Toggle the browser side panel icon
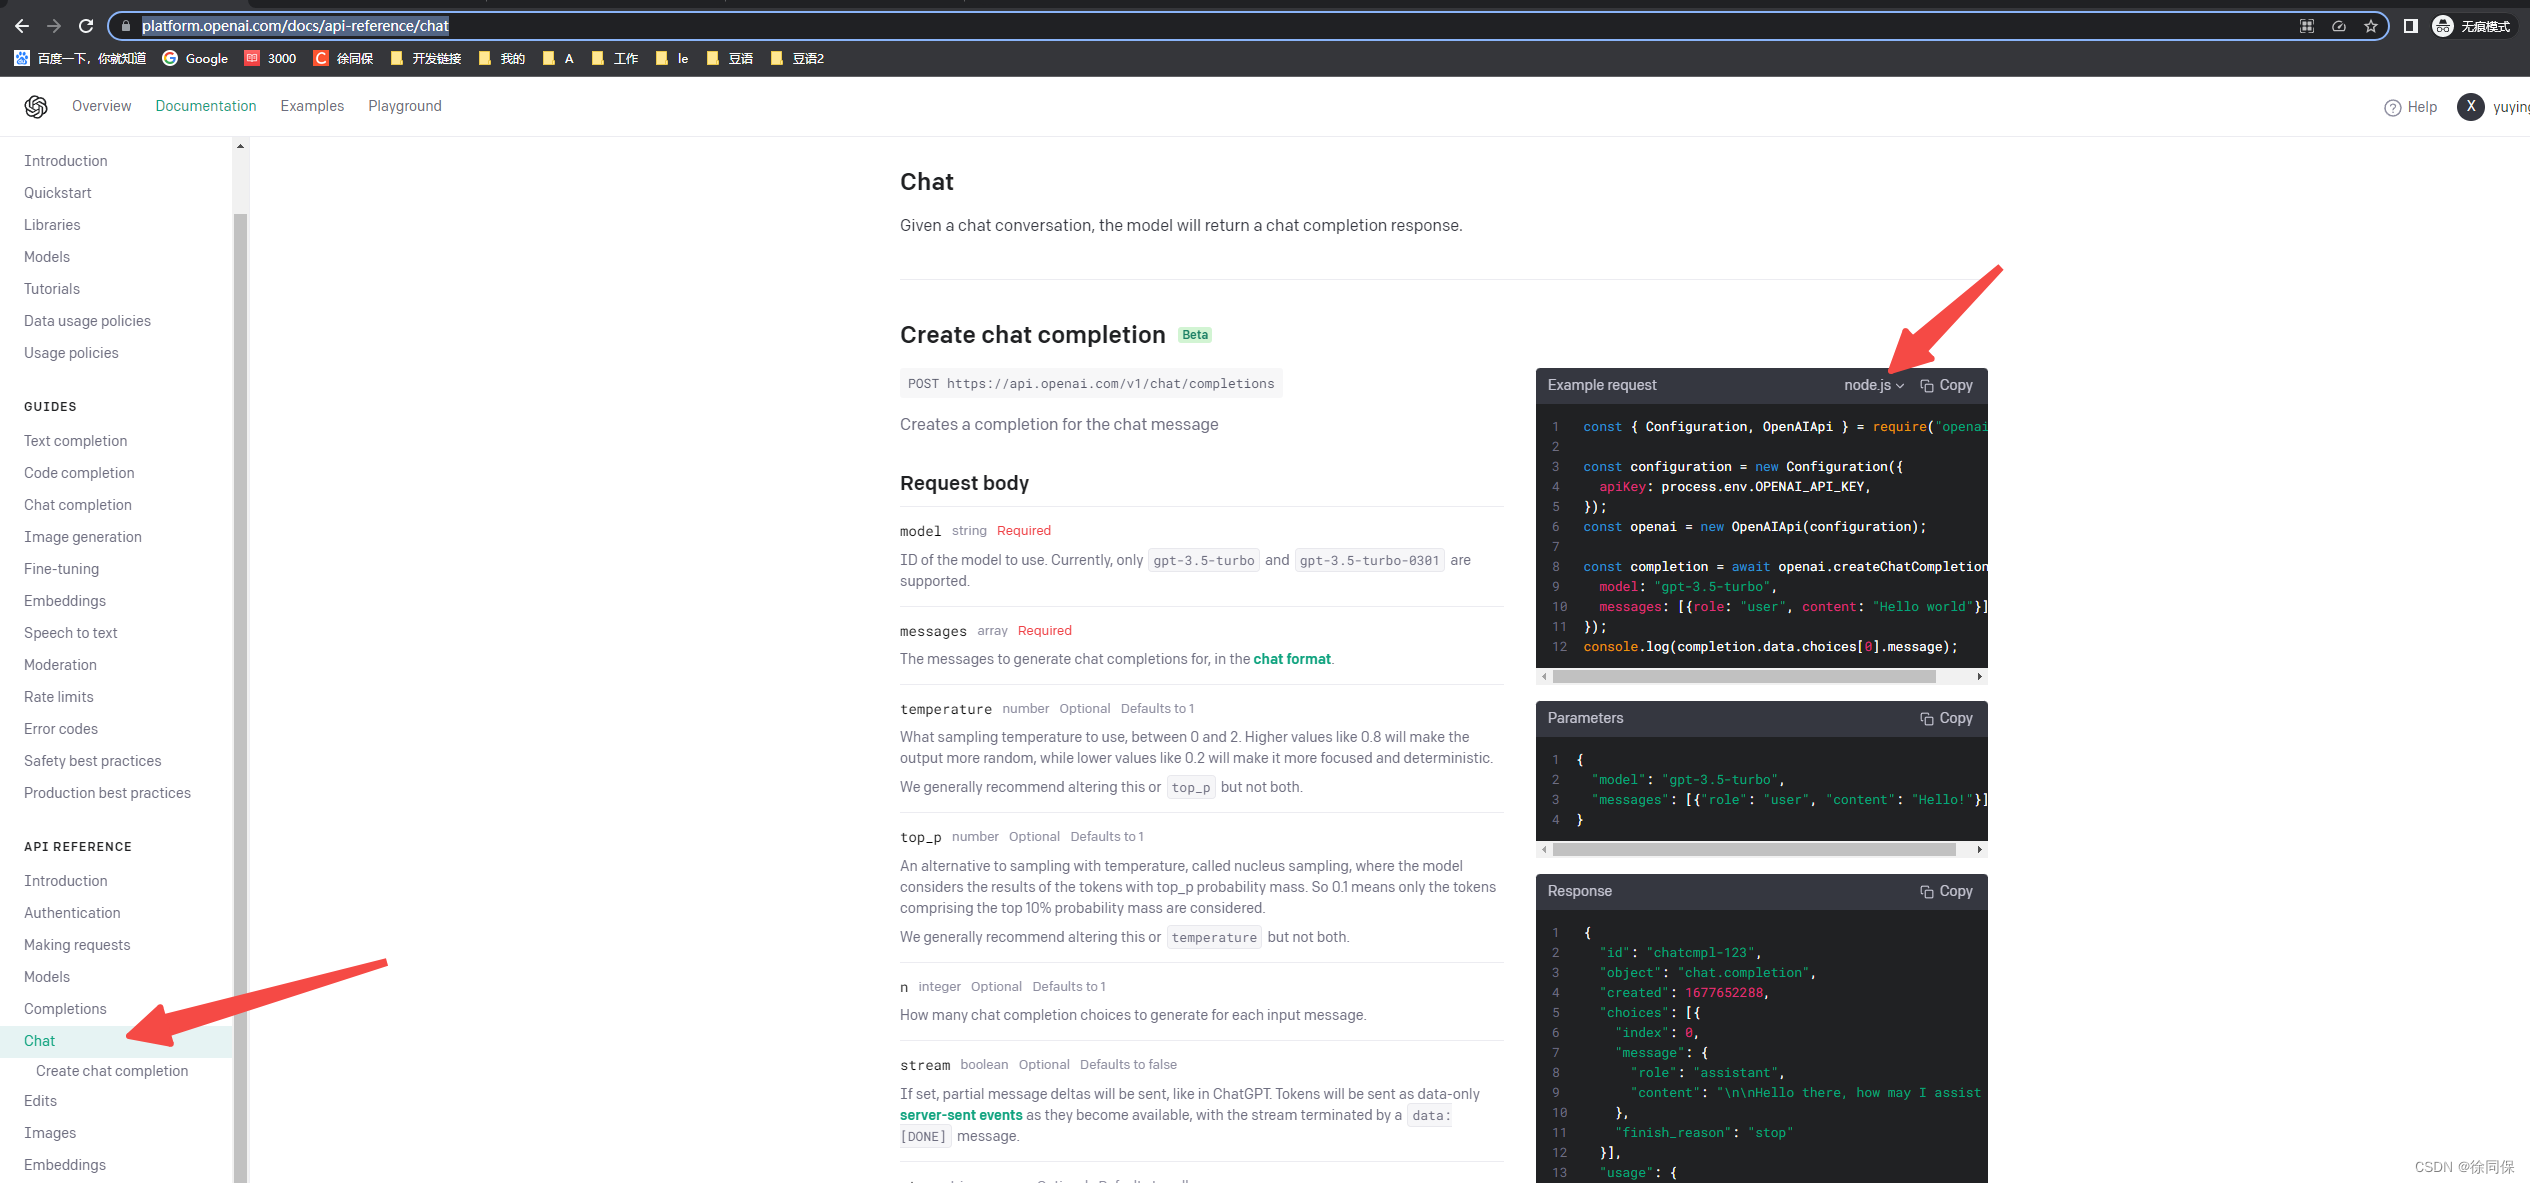 click(2411, 26)
